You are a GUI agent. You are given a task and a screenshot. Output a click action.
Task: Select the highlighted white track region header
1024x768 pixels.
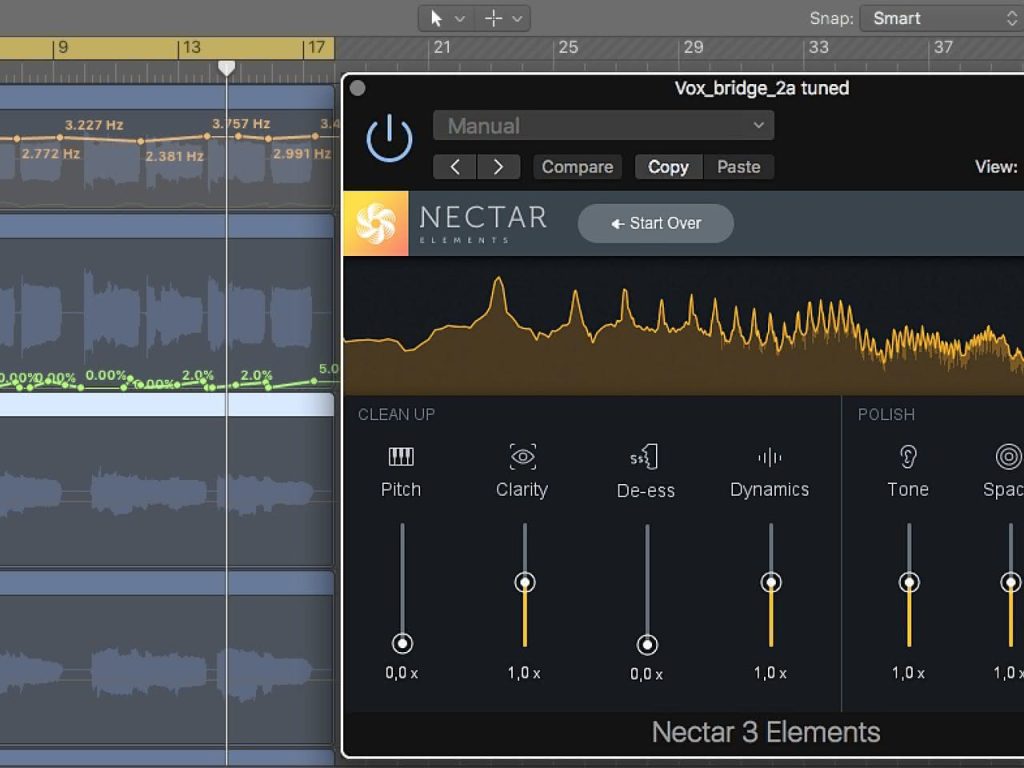(167, 405)
